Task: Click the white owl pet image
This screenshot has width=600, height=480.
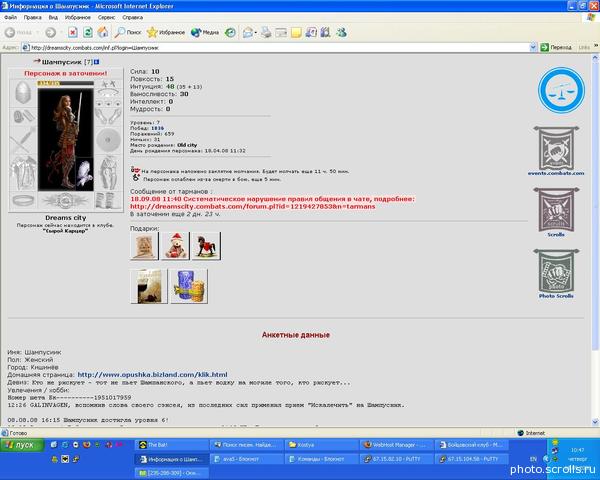Action: click(84, 174)
